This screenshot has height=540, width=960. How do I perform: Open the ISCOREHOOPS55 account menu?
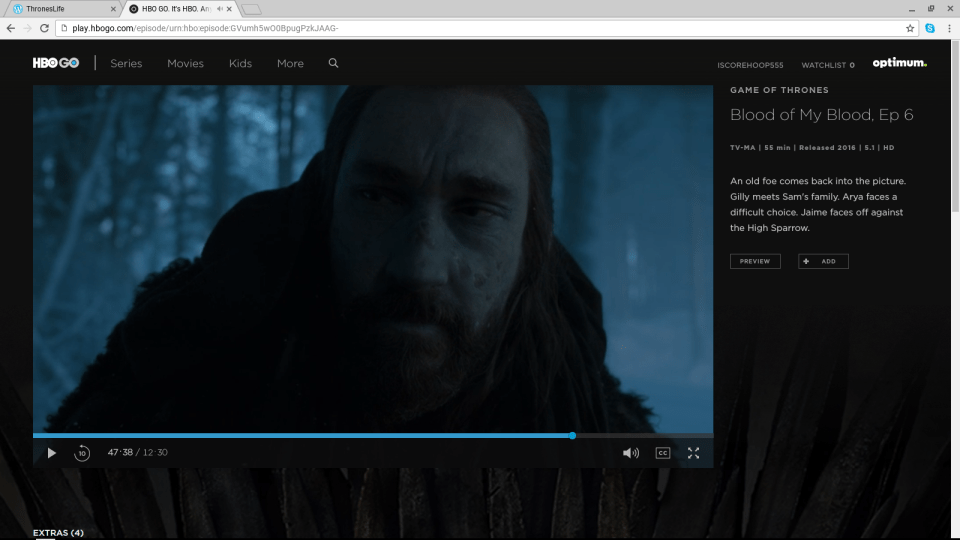coord(750,65)
